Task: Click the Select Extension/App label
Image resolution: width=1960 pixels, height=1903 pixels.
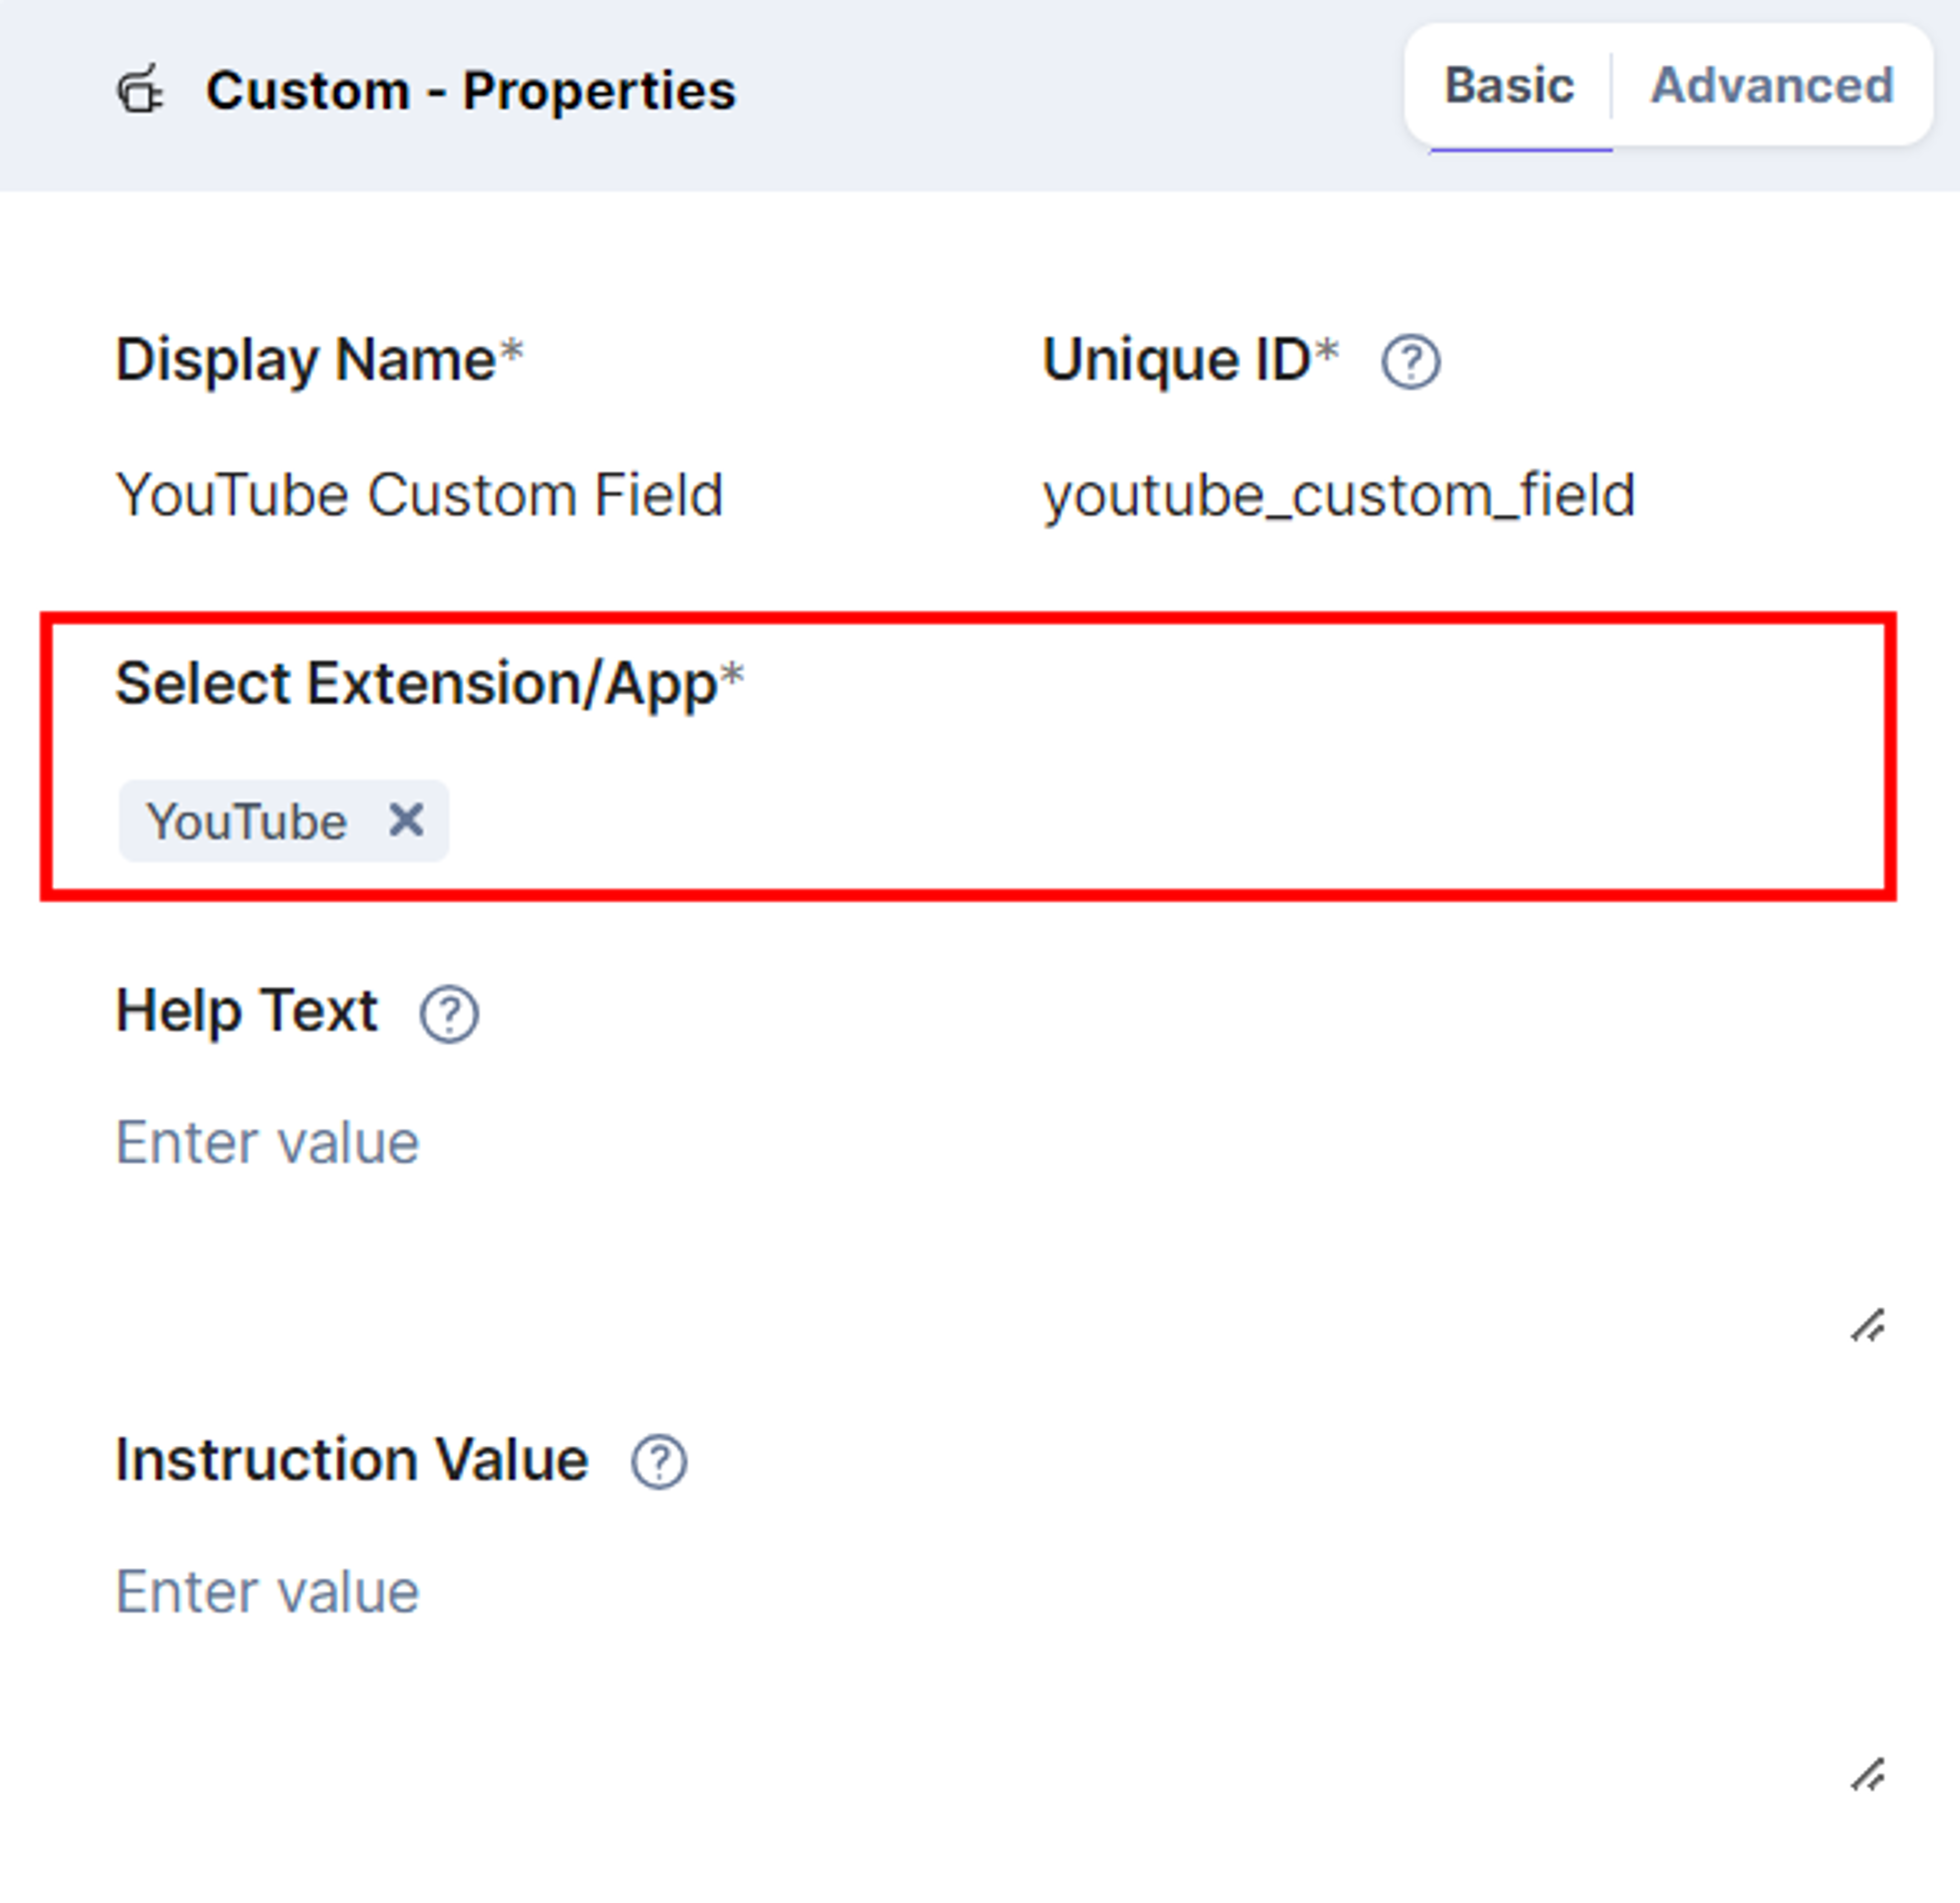Action: (x=430, y=684)
